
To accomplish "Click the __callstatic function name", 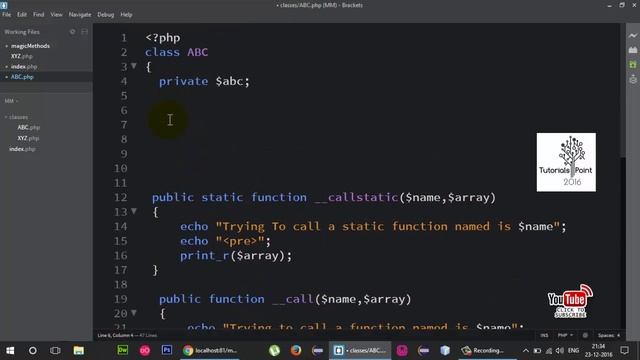I will 356,198.
